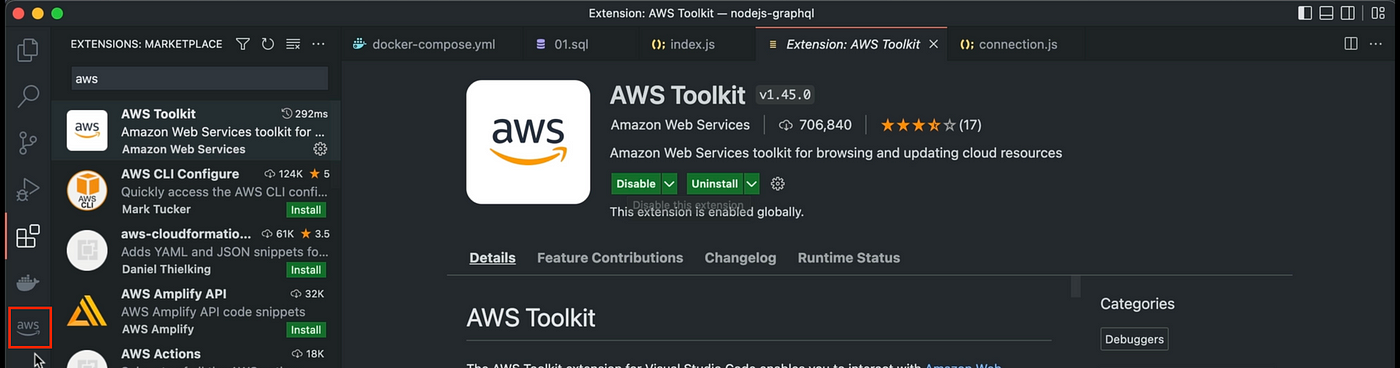Open the AWS view in activity bar
This screenshot has height=368, width=1400.
coord(29,327)
